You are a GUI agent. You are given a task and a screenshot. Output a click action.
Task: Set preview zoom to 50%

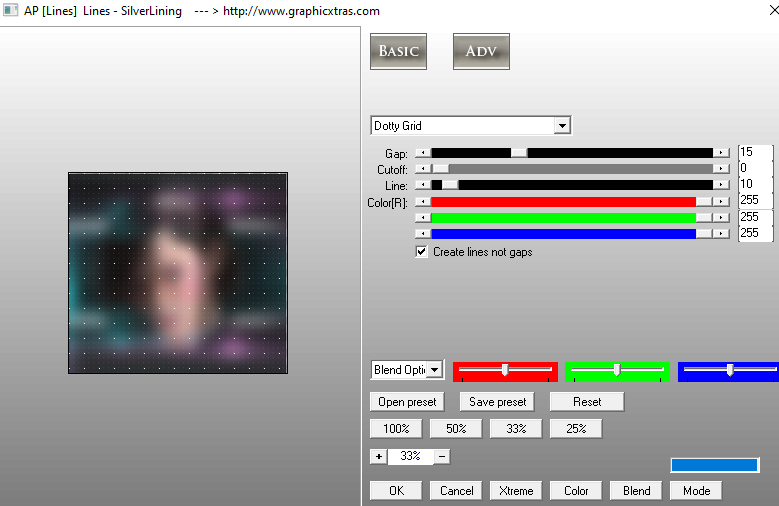pos(456,428)
